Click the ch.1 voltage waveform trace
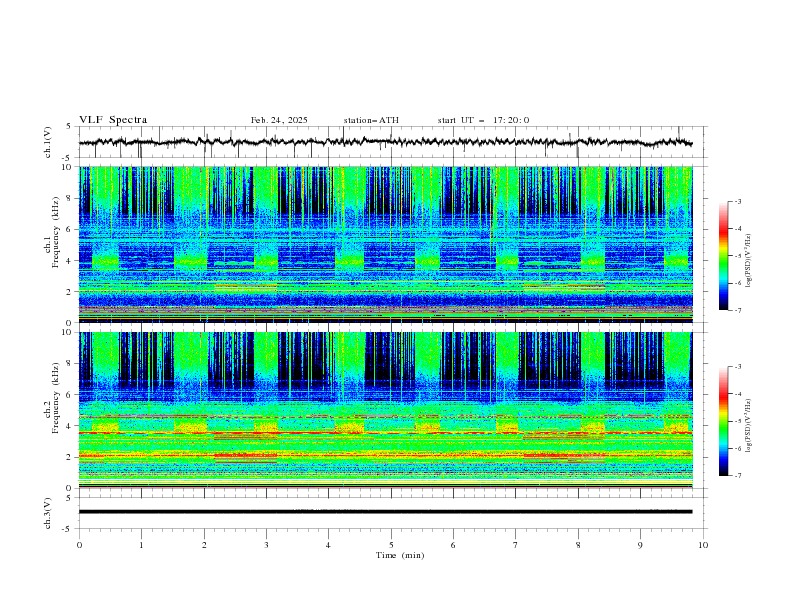792x612 pixels. 385,142
